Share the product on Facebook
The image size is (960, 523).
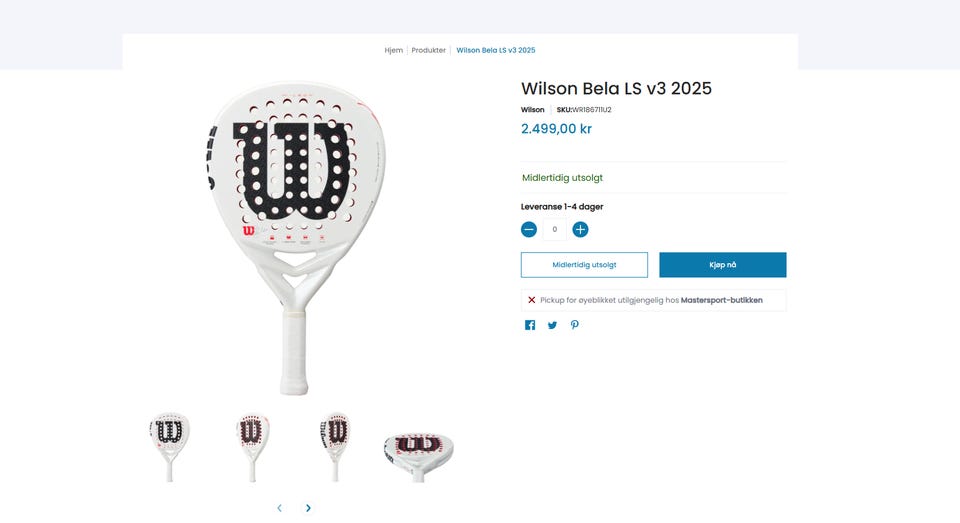point(530,325)
